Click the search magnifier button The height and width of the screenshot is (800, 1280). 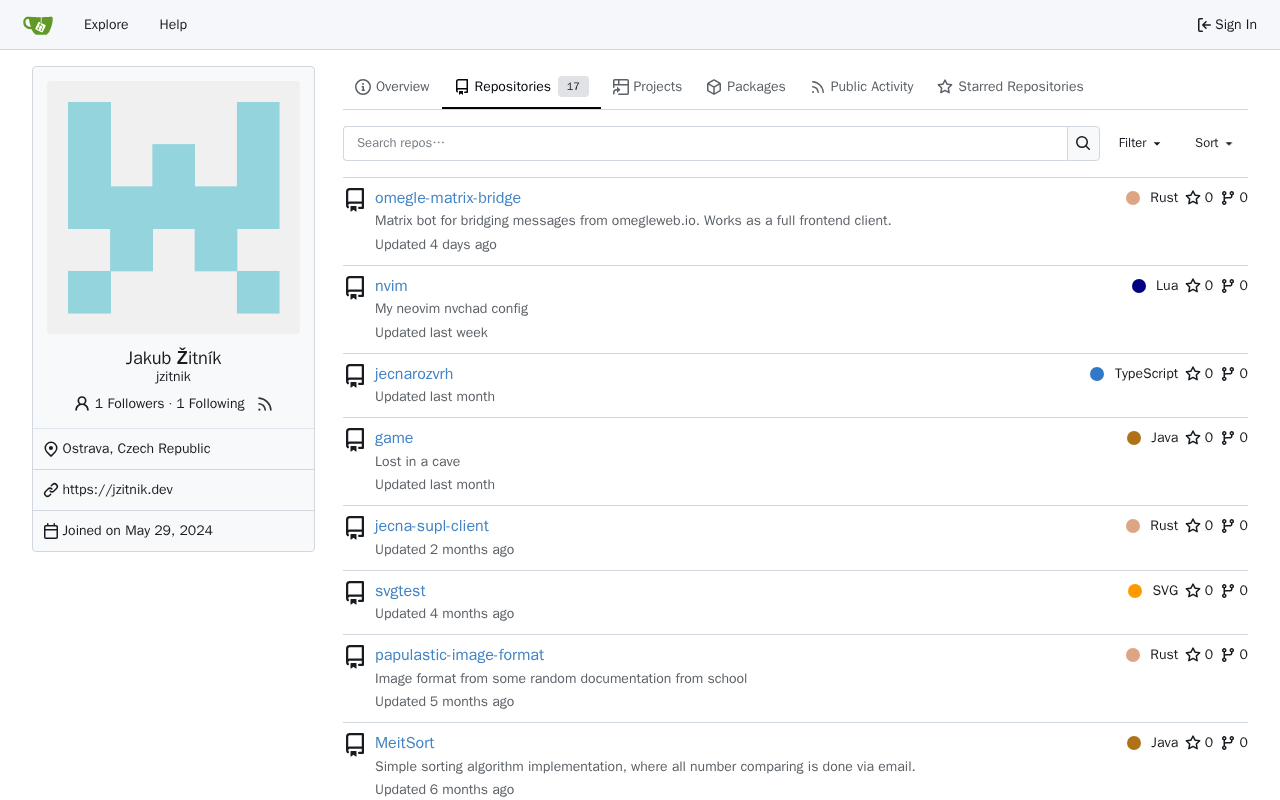coord(1083,143)
